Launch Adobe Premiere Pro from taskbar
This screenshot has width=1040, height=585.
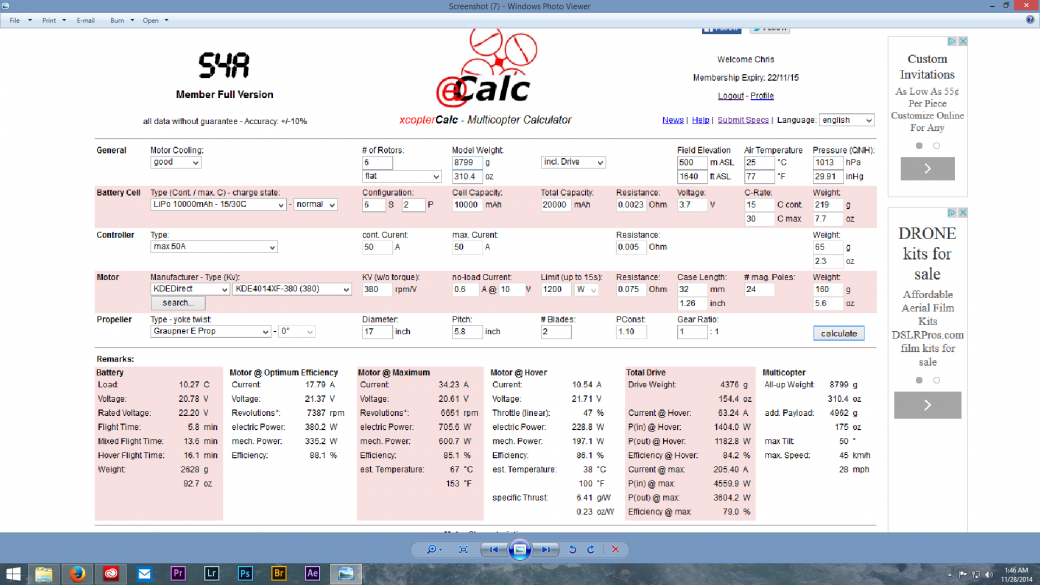click(x=178, y=574)
